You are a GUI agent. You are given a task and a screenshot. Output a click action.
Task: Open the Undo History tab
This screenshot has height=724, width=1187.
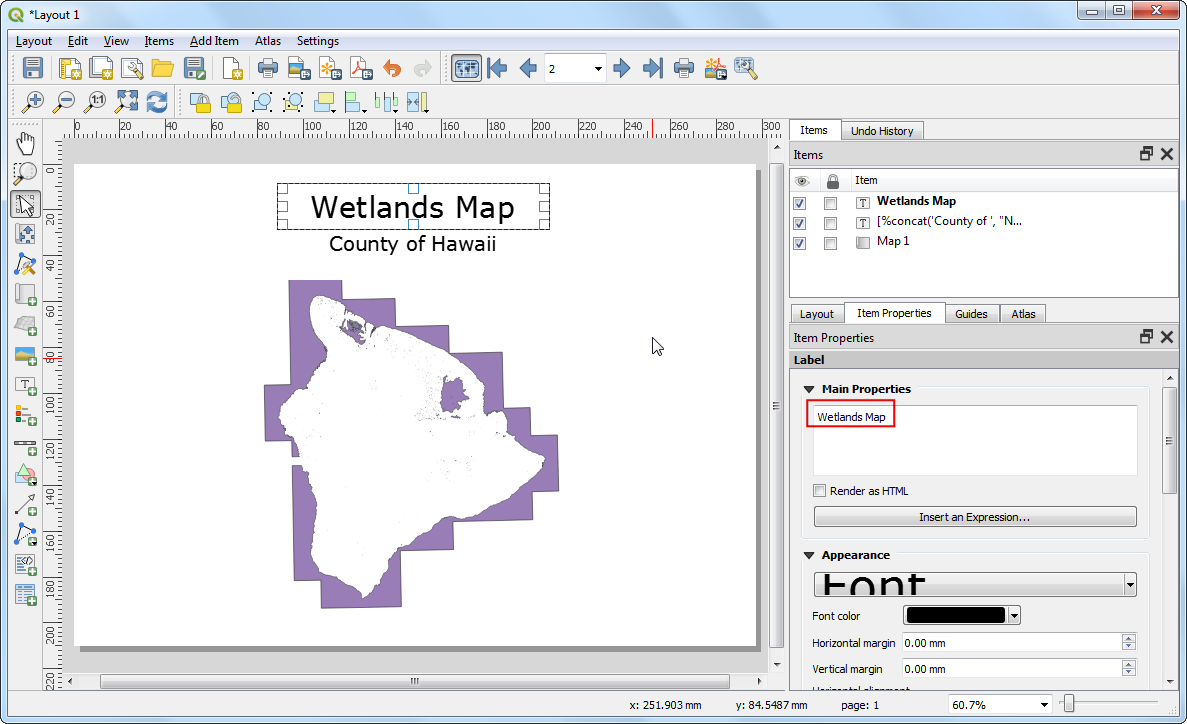coord(881,131)
